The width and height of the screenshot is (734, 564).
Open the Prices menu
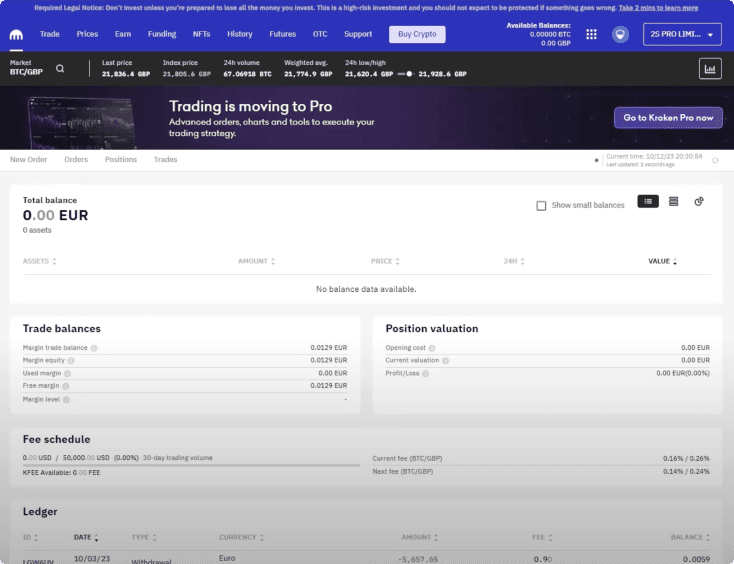coord(87,34)
